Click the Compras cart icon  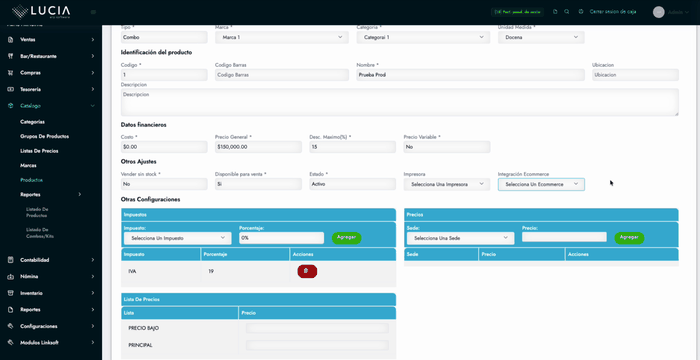pos(11,73)
